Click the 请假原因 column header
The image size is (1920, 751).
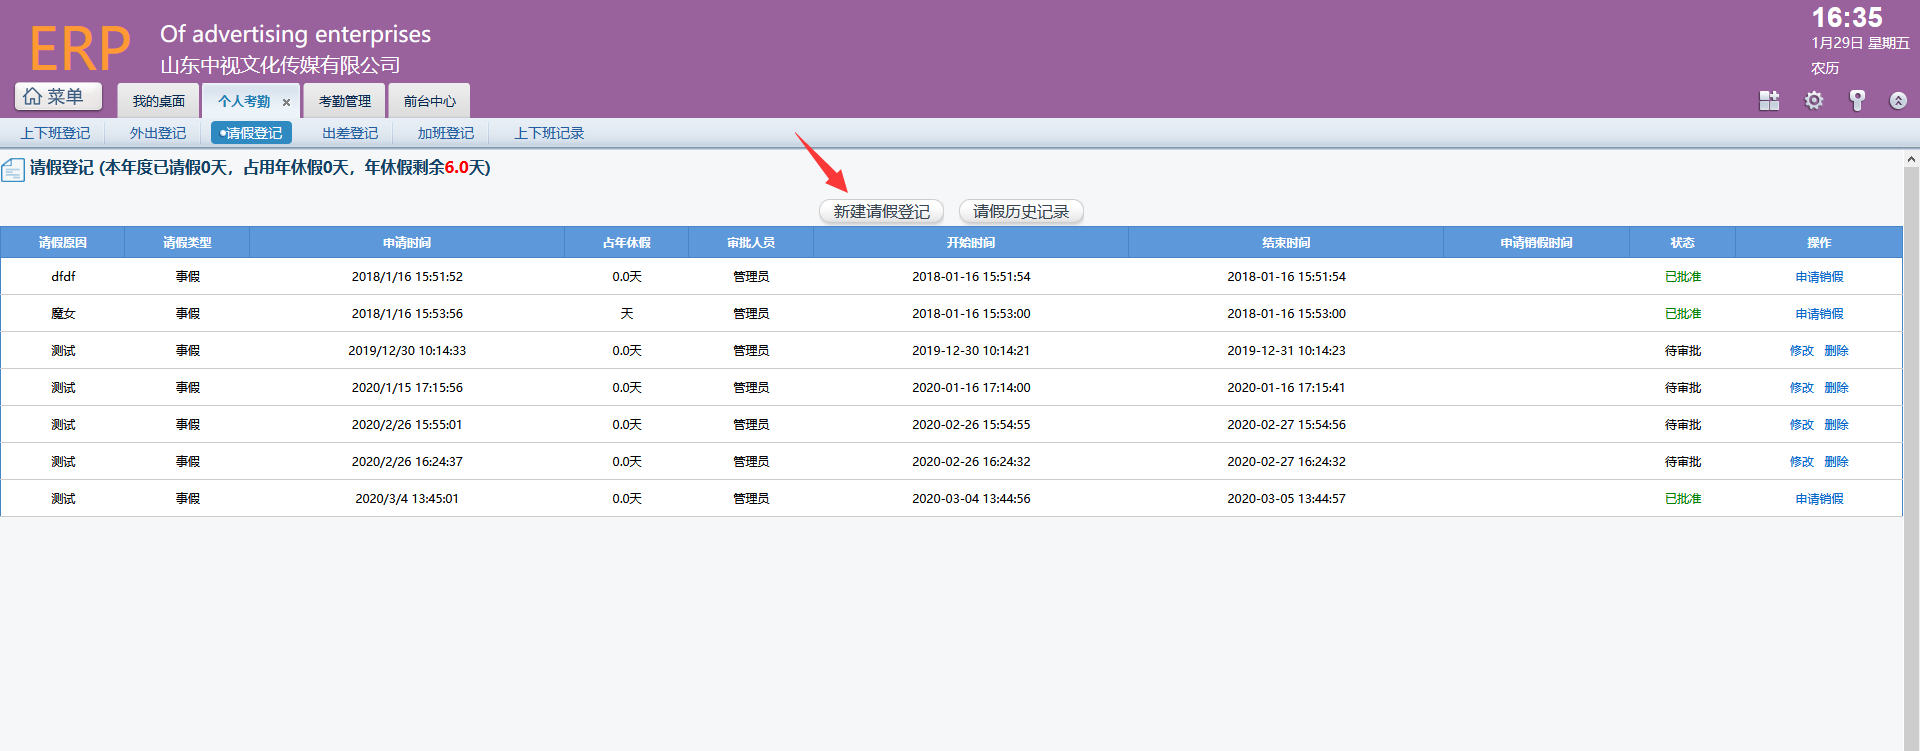point(63,243)
